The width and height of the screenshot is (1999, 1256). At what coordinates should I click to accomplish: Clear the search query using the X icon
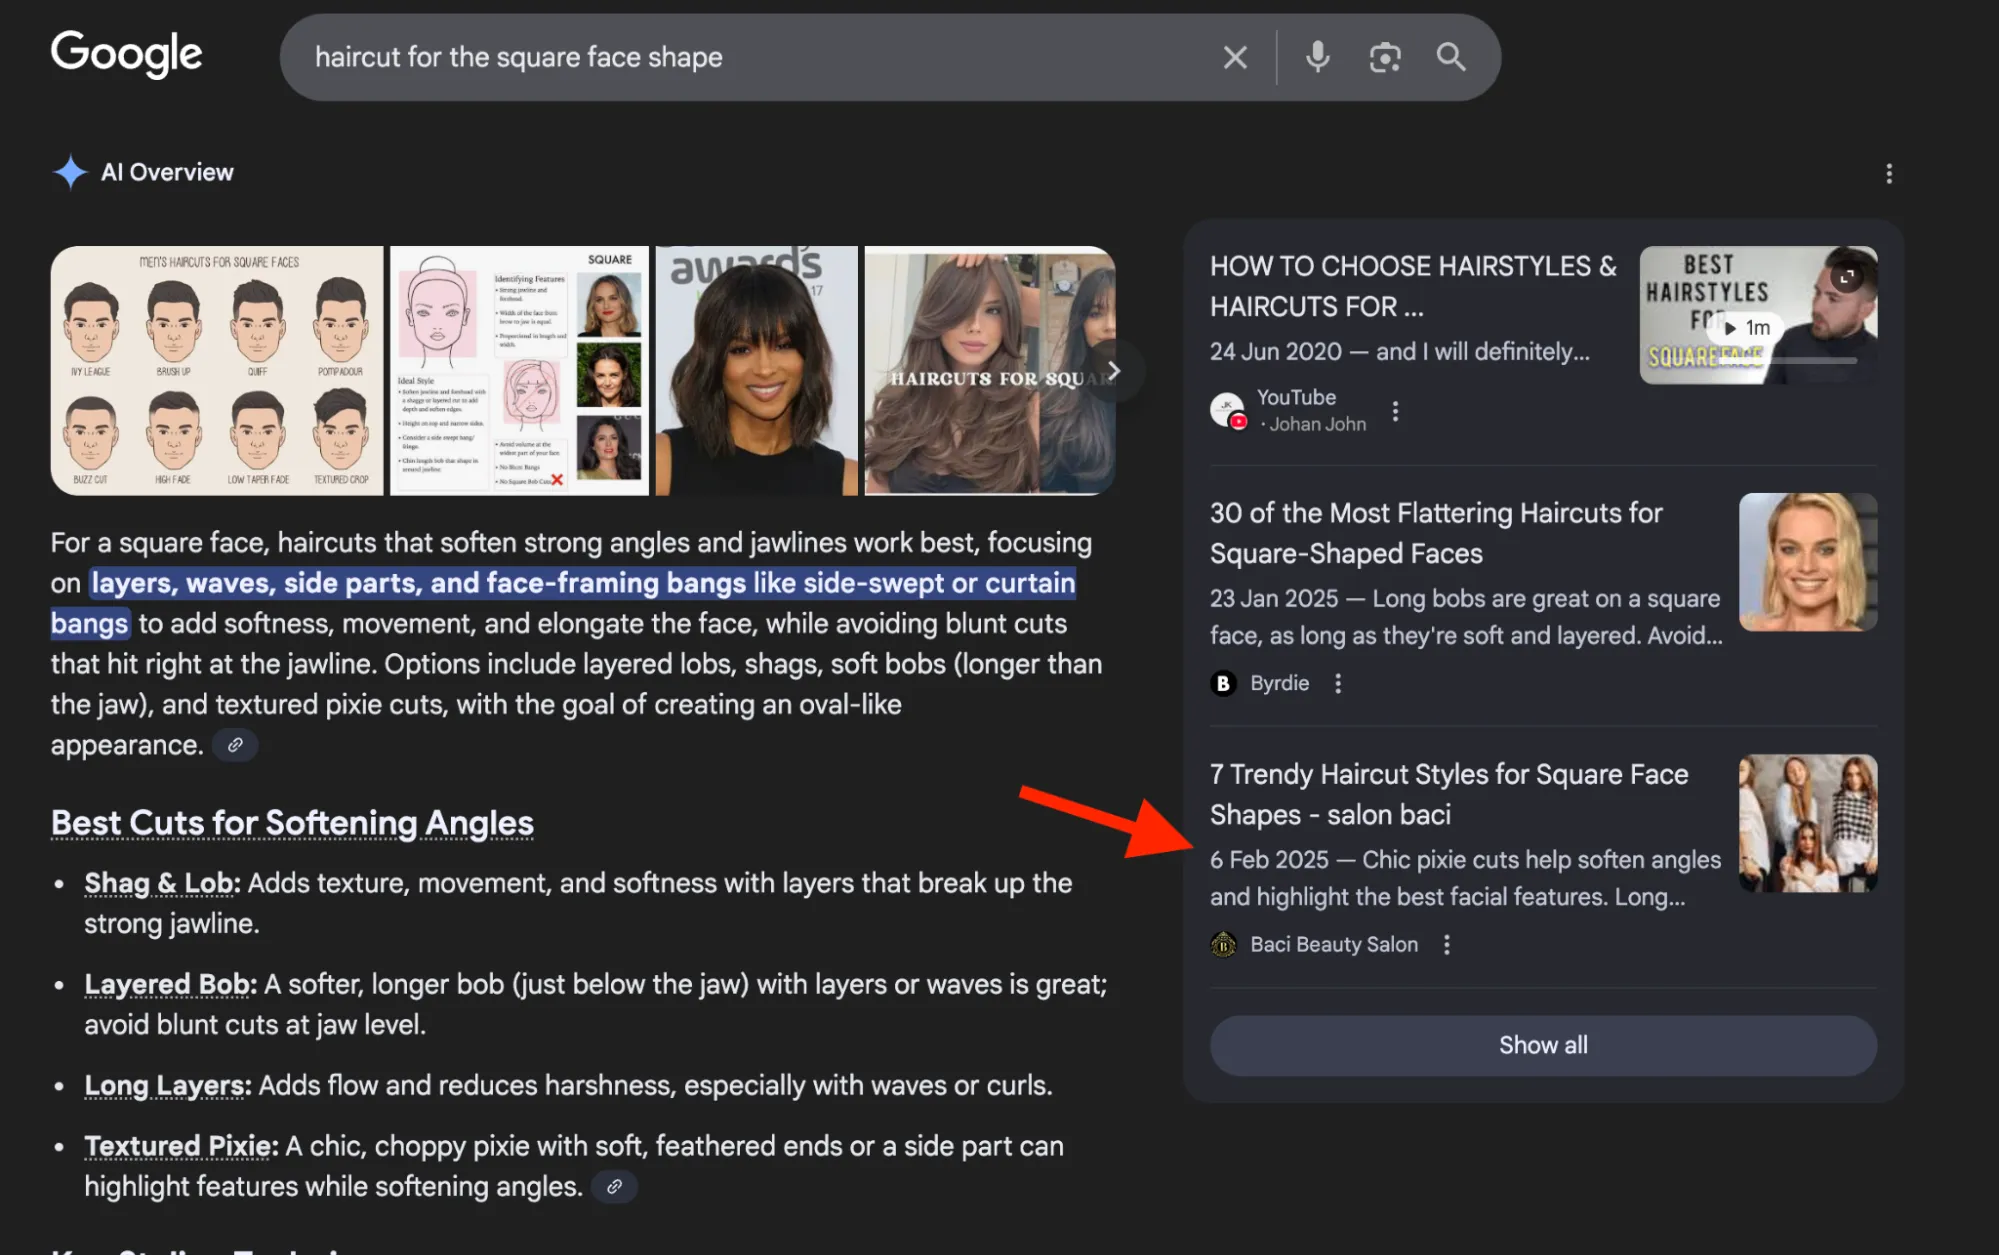tap(1234, 57)
